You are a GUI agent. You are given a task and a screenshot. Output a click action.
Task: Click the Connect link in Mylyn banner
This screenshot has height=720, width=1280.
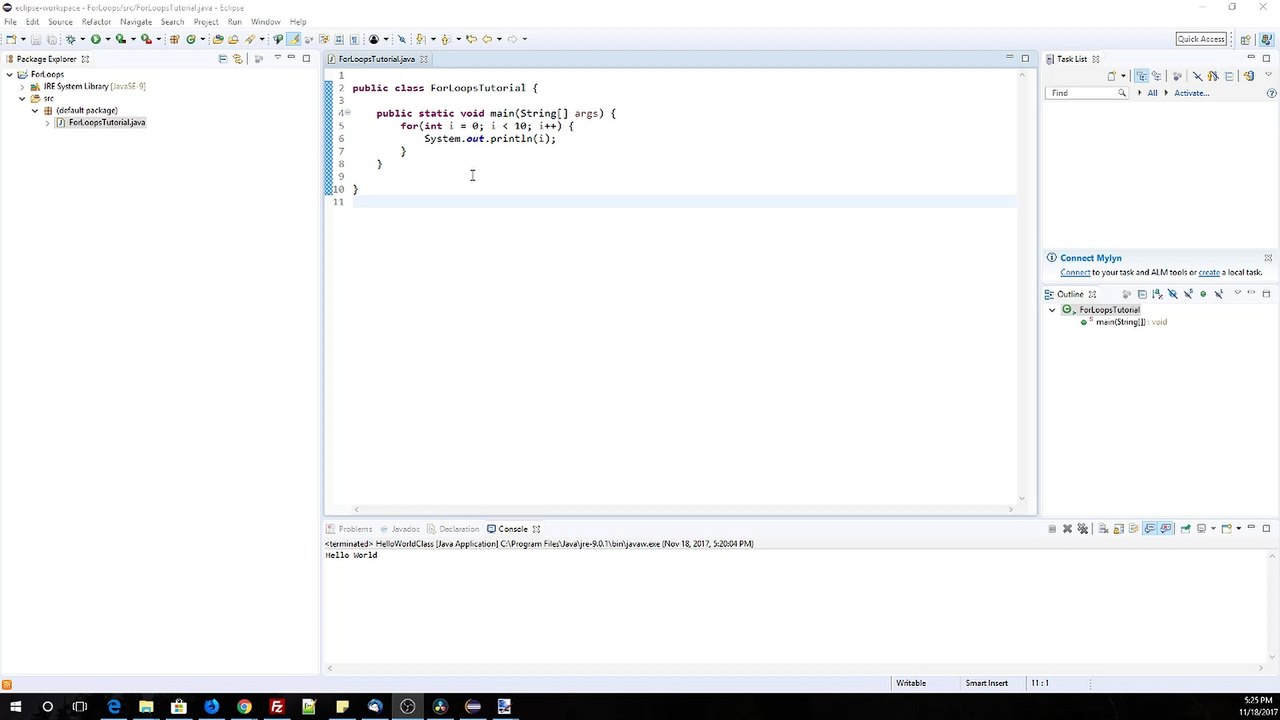pos(1075,272)
